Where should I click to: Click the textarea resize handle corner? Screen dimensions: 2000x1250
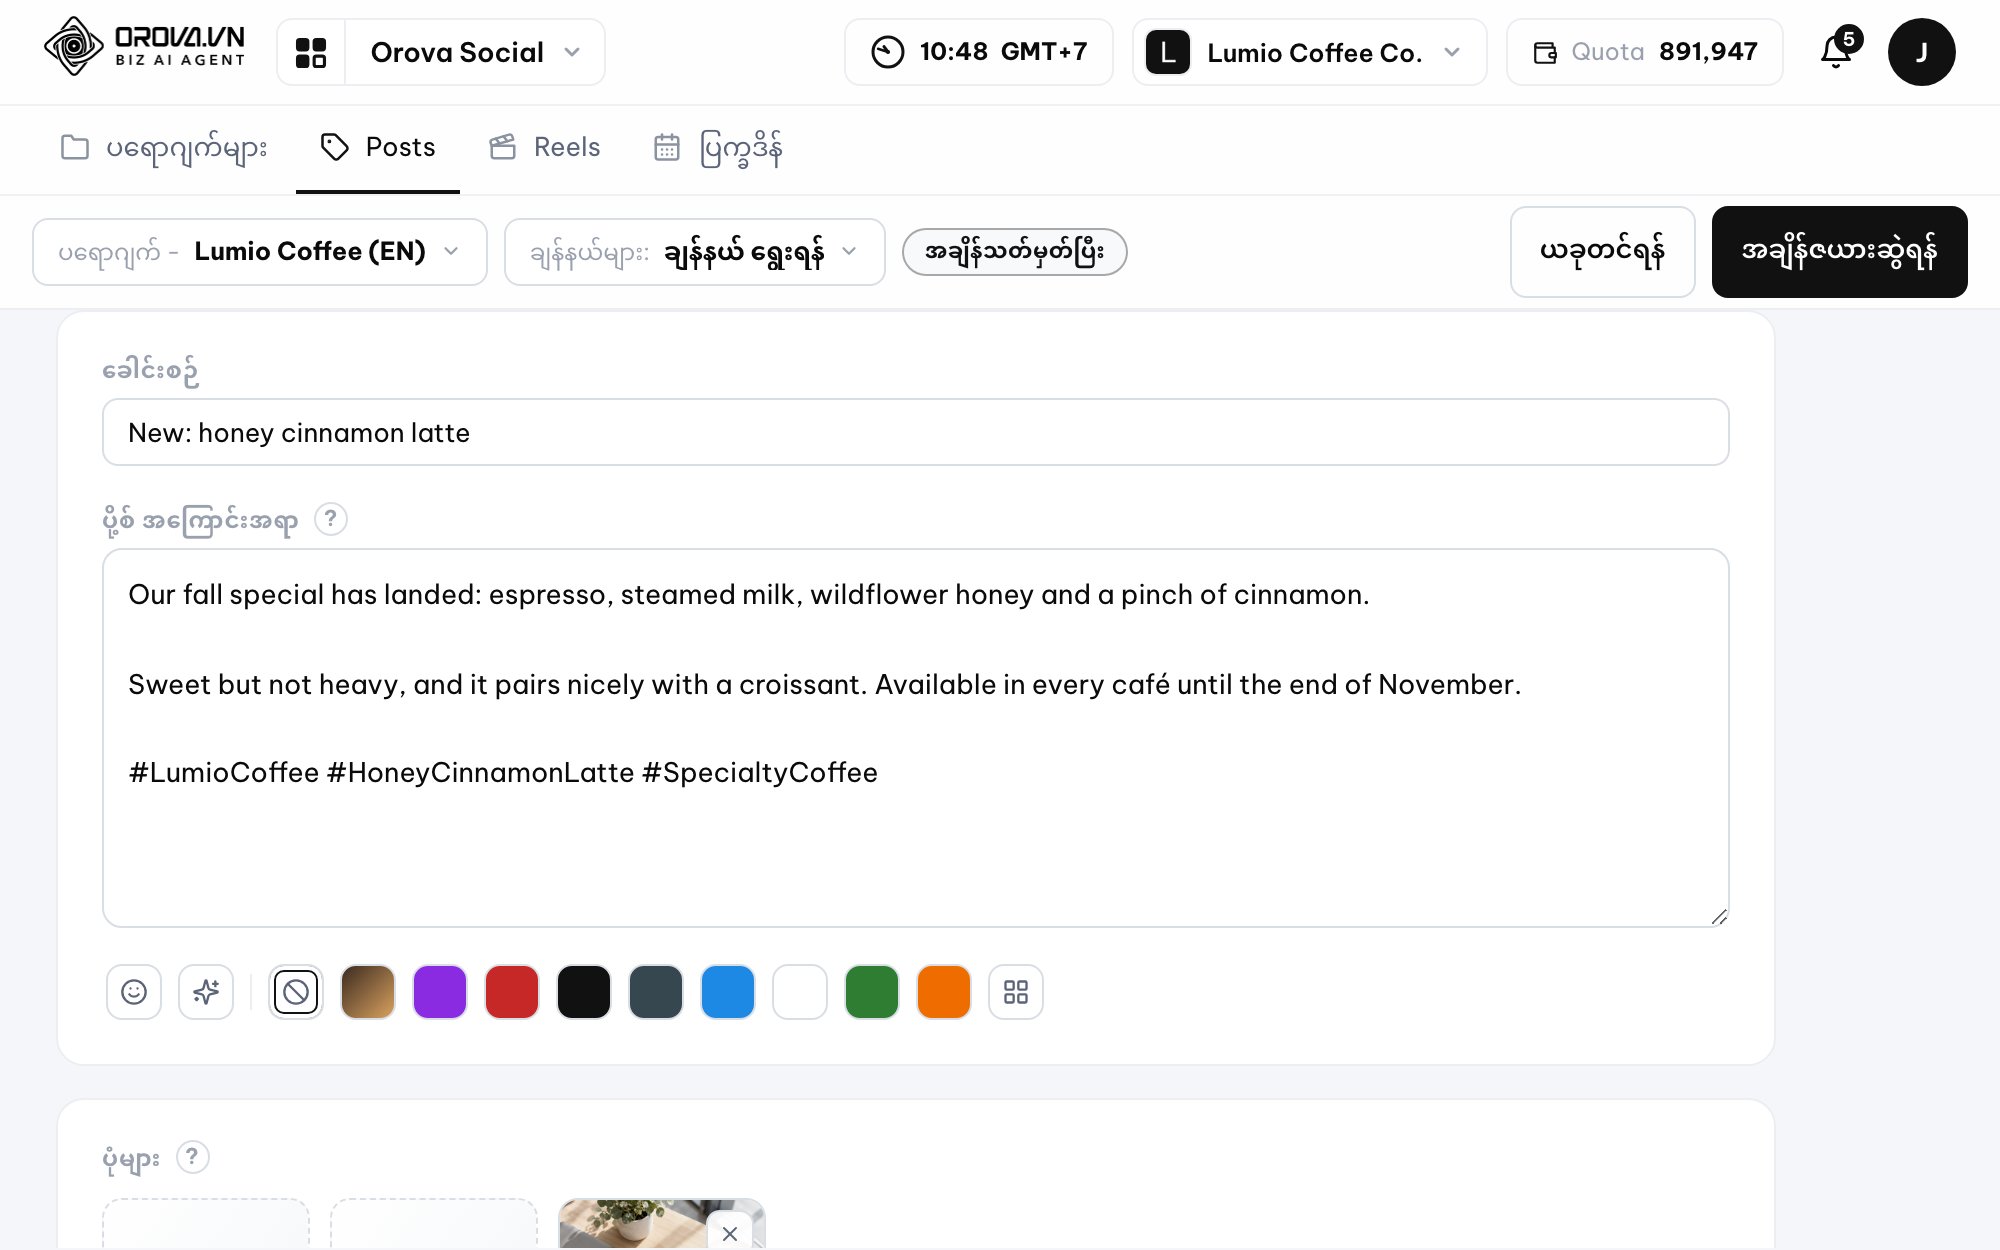pos(1719,917)
